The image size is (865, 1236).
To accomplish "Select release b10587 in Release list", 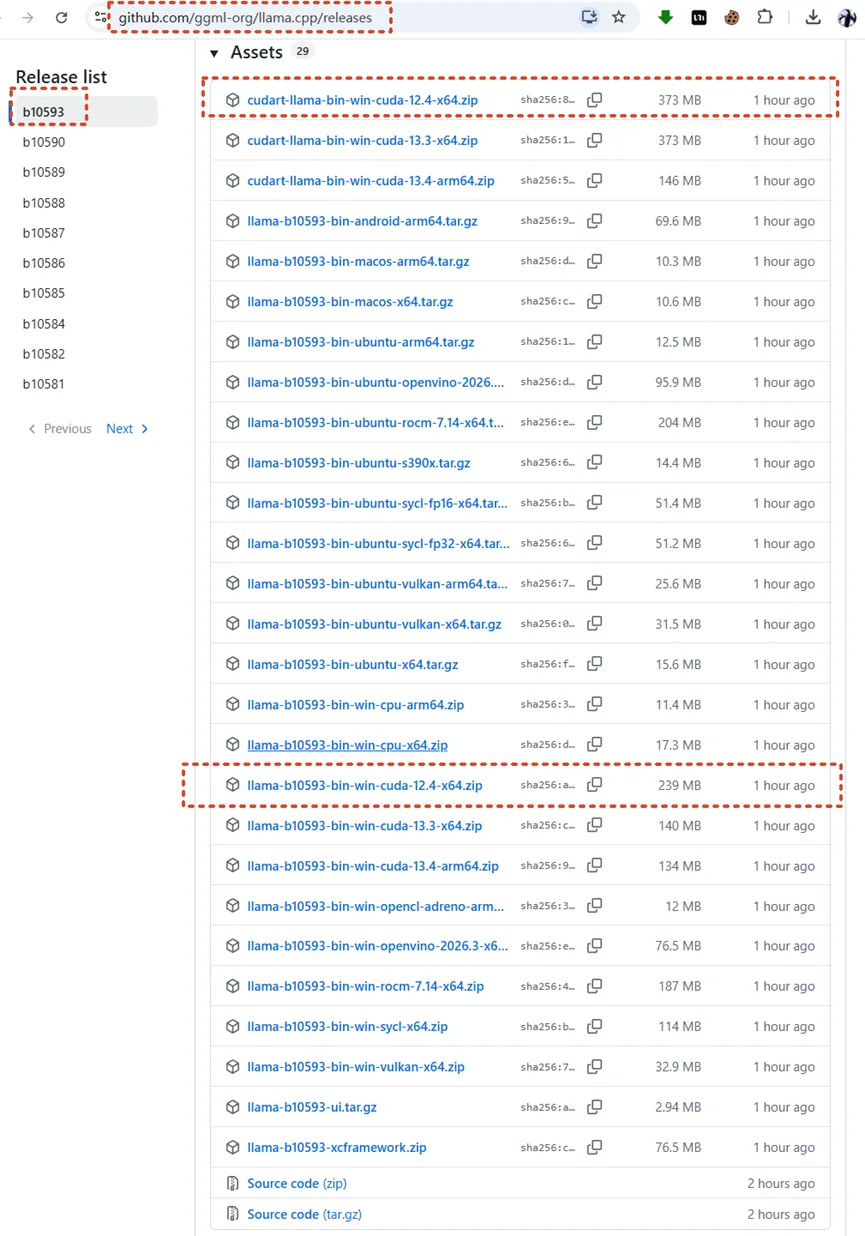I will 44,233.
